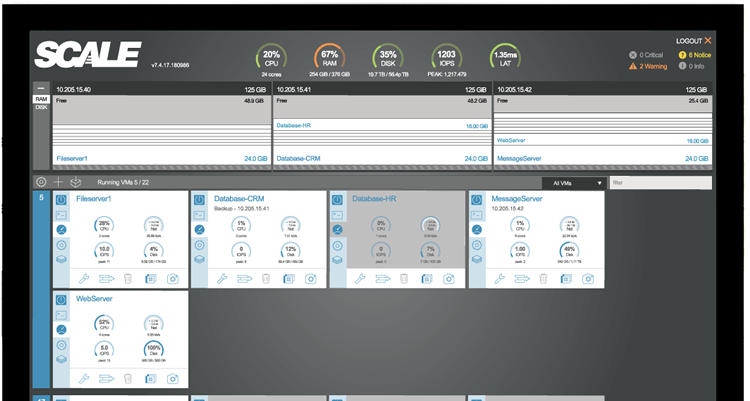The image size is (750, 401).
Task: Click the import VM icon in toolbar
Action: point(76,182)
